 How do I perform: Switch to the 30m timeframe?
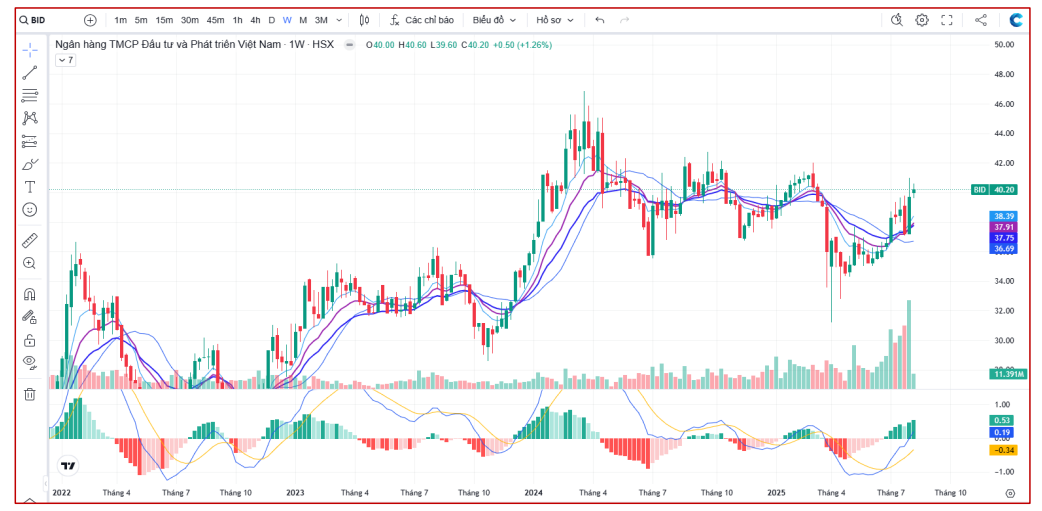[189, 20]
